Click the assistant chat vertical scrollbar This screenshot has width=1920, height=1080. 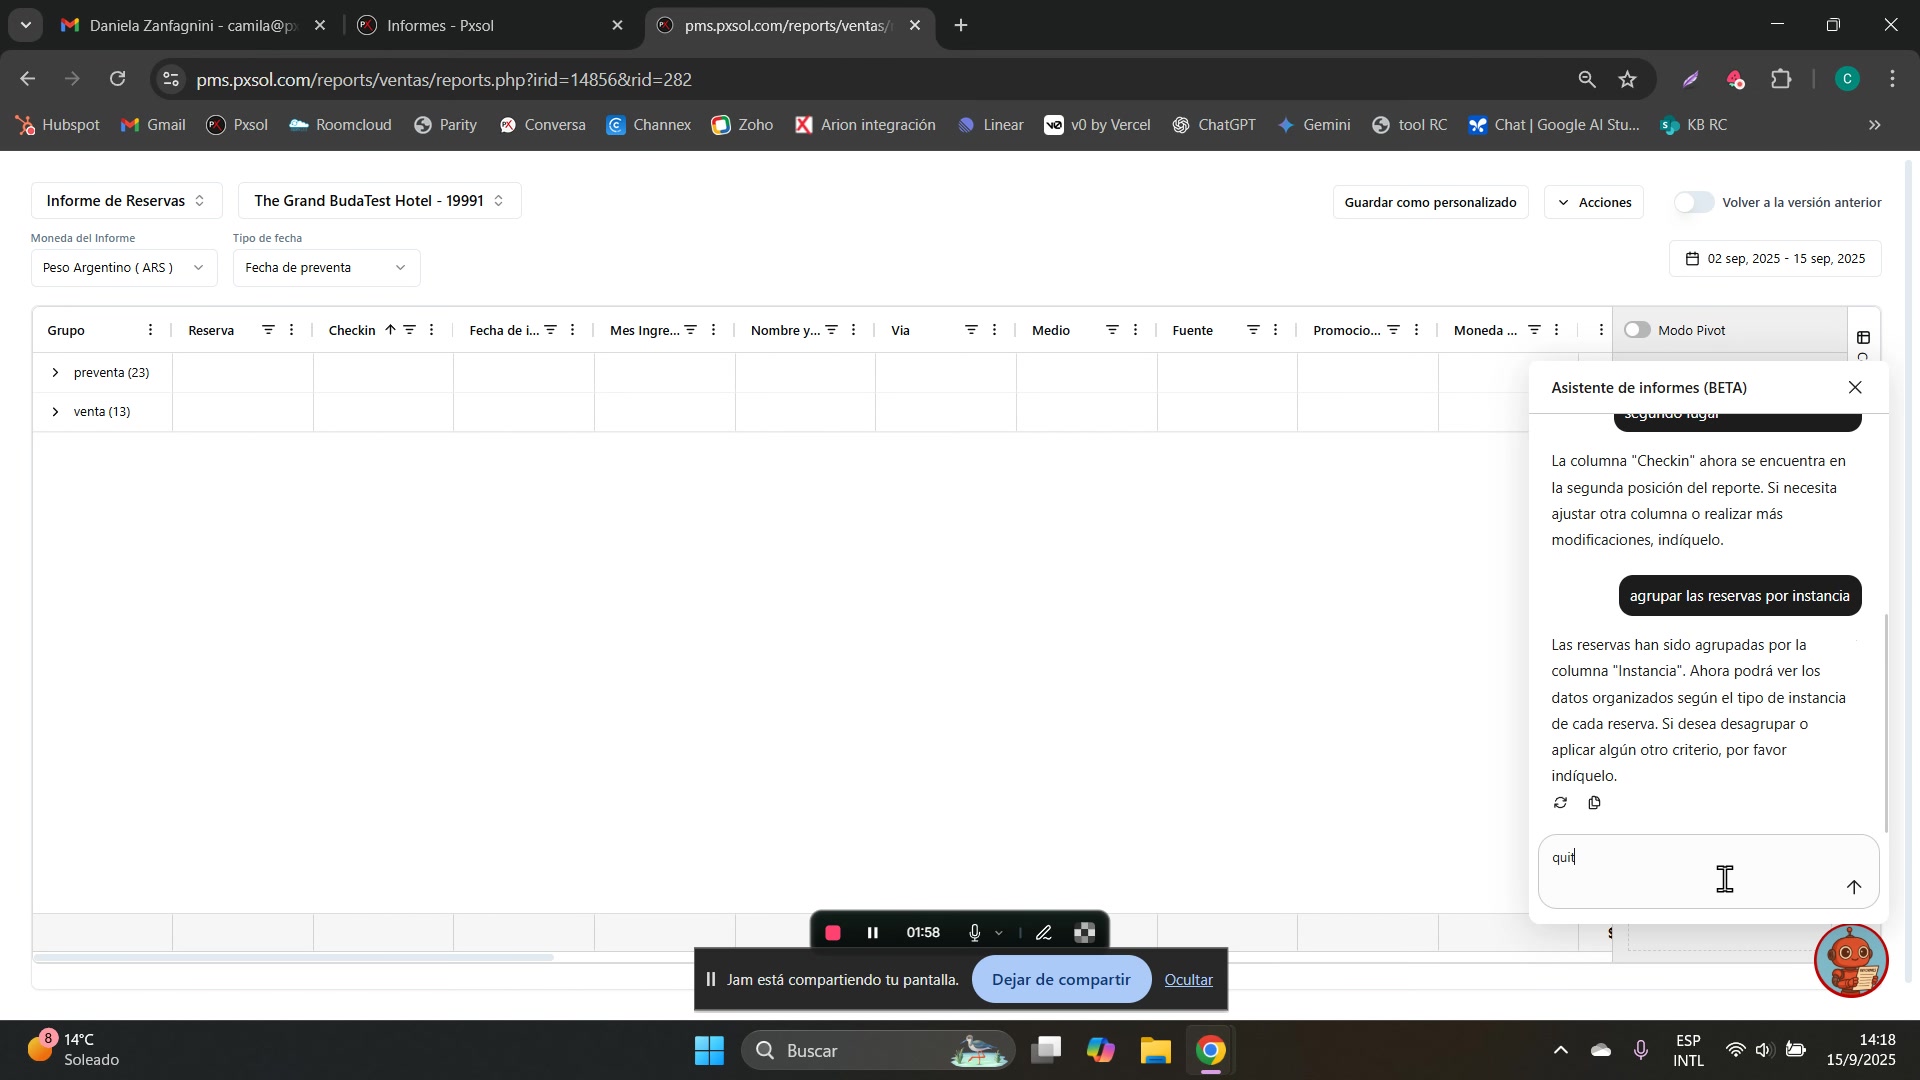[1887, 723]
